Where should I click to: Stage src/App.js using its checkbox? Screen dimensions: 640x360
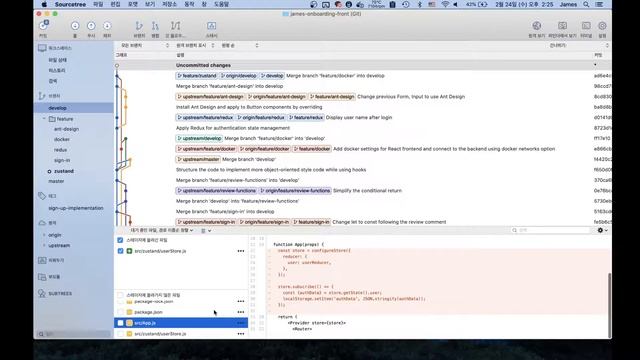point(120,323)
